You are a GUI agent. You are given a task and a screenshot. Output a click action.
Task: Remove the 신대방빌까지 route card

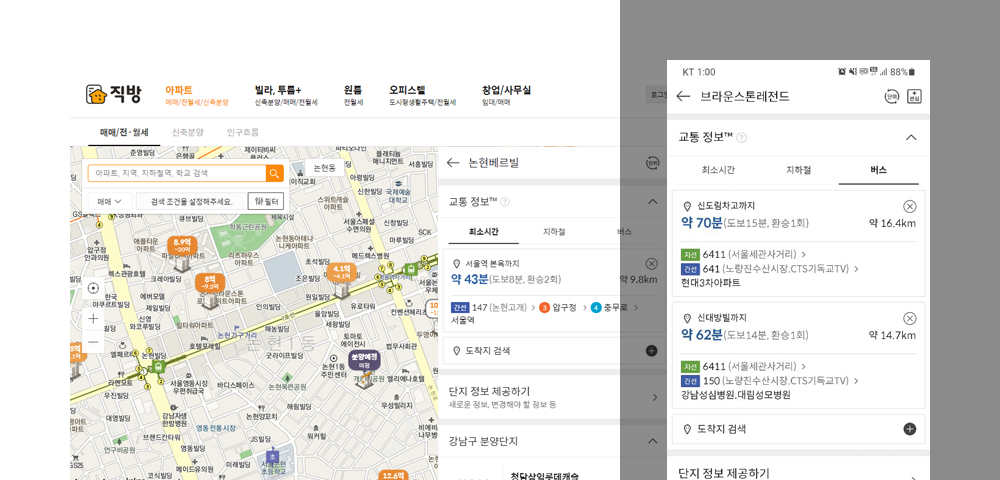pyautogui.click(x=910, y=318)
